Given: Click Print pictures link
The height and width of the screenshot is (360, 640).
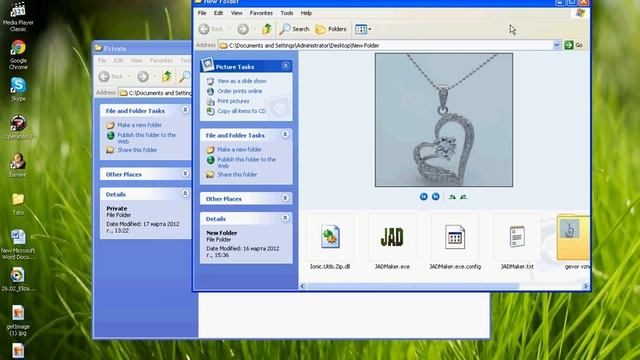Looking at the screenshot, I should pyautogui.click(x=233, y=101).
